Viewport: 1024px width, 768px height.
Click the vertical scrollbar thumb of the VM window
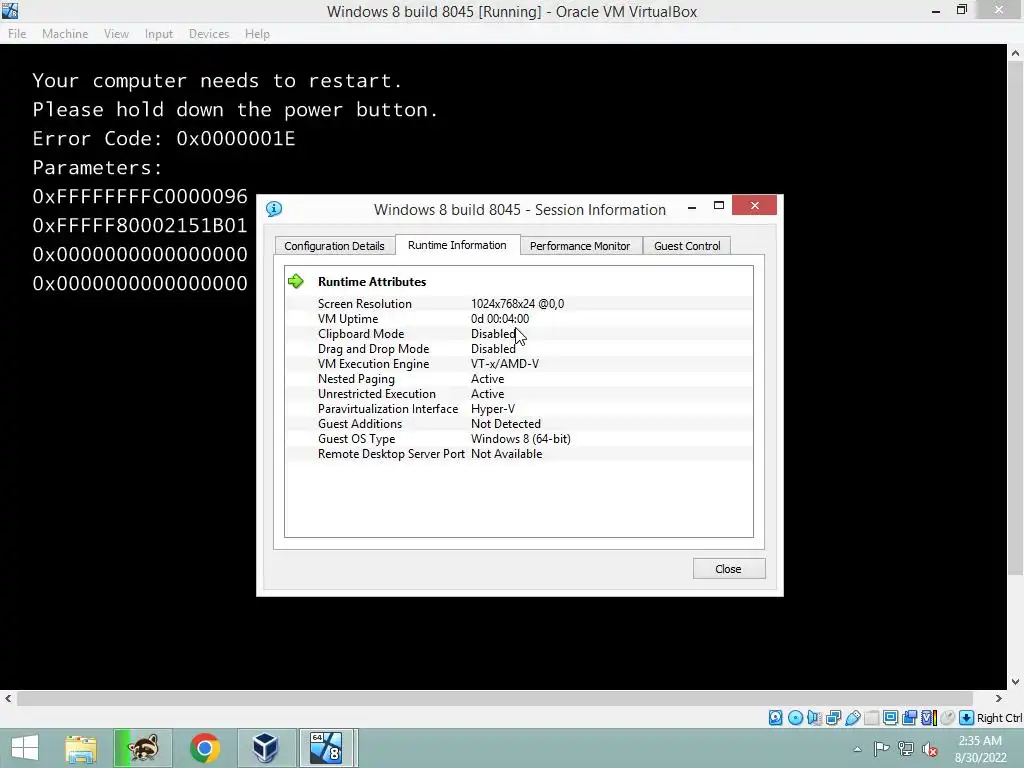(1015, 319)
